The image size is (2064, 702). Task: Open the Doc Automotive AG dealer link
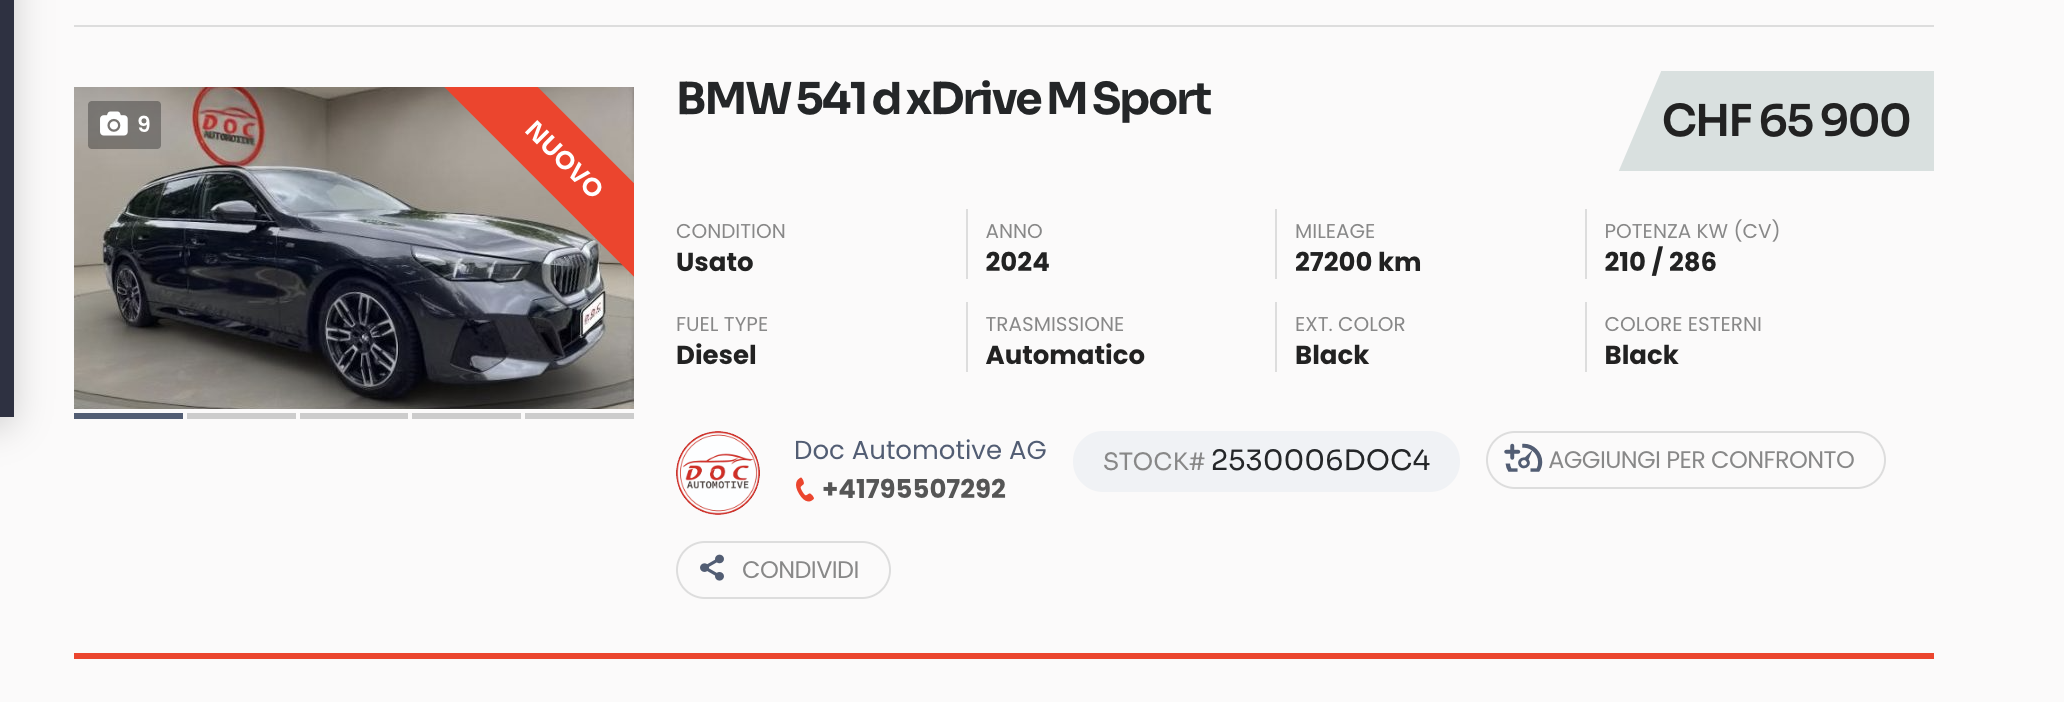920,450
